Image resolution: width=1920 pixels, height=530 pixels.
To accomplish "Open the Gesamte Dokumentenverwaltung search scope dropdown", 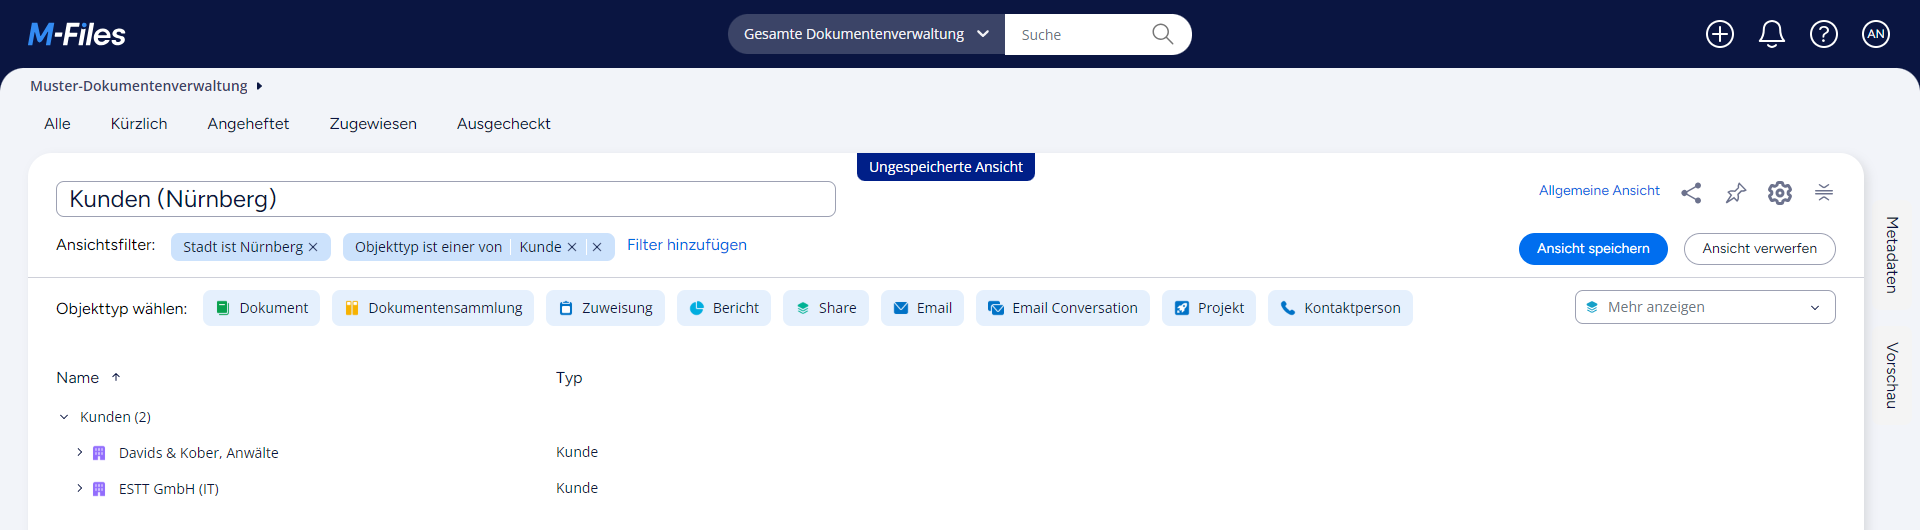I will [x=865, y=34].
